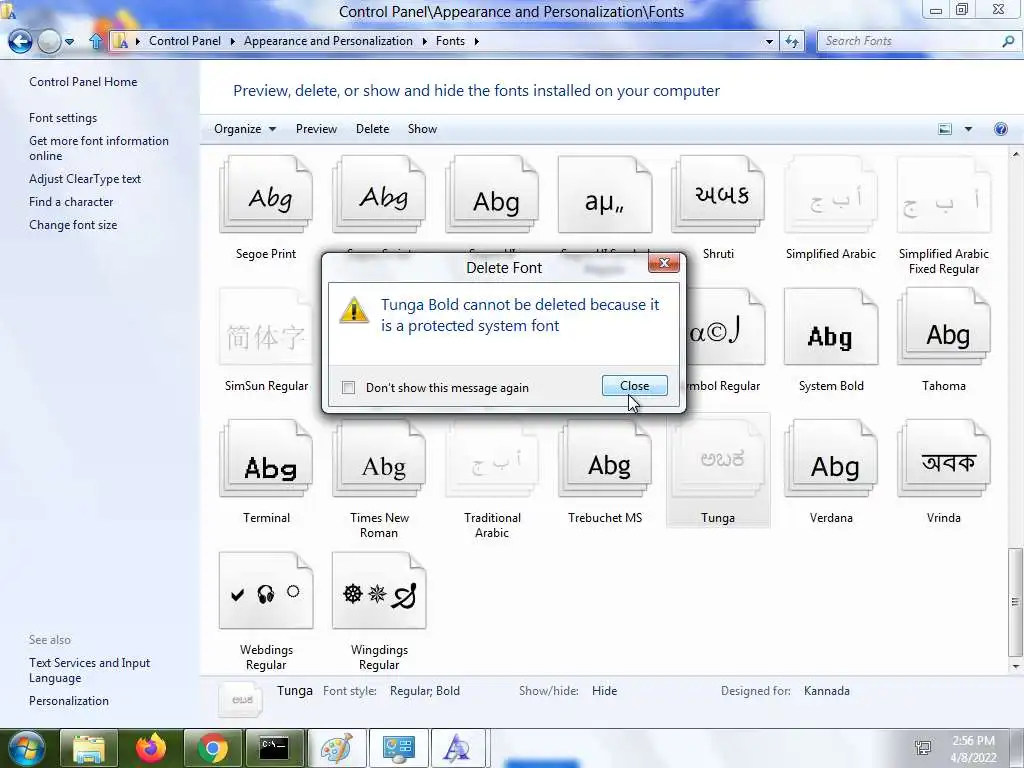Select the Traditional Arabic font icon
The height and width of the screenshot is (768, 1024).
(x=492, y=458)
